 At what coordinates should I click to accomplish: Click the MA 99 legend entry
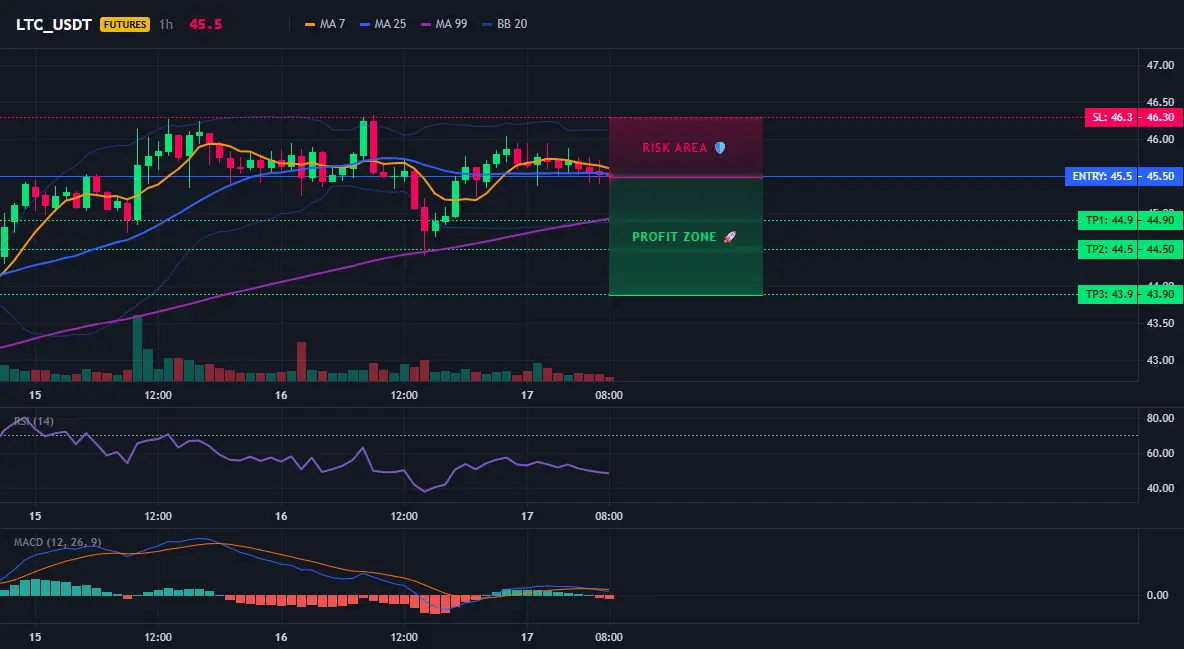click(x=444, y=24)
